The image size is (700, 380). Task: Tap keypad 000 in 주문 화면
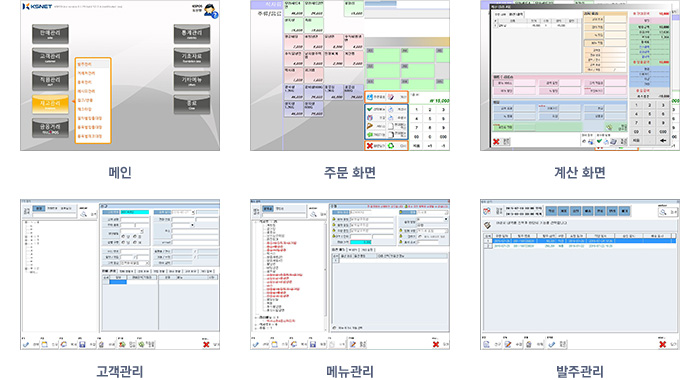(x=443, y=137)
